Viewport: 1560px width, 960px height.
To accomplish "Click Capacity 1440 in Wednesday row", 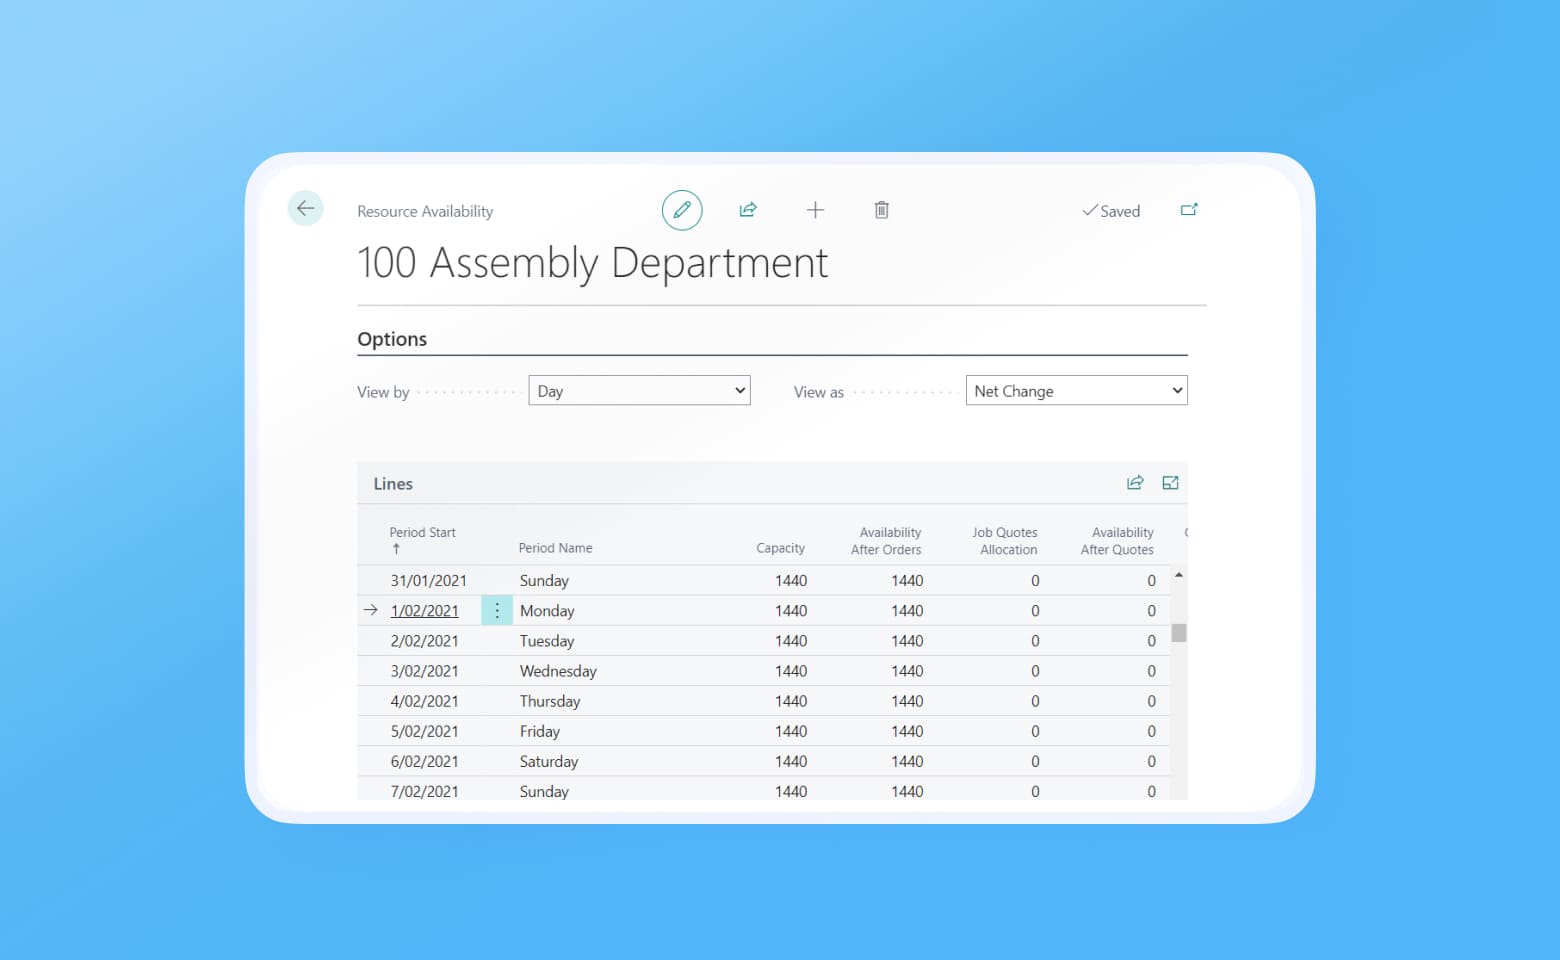I will coord(791,671).
